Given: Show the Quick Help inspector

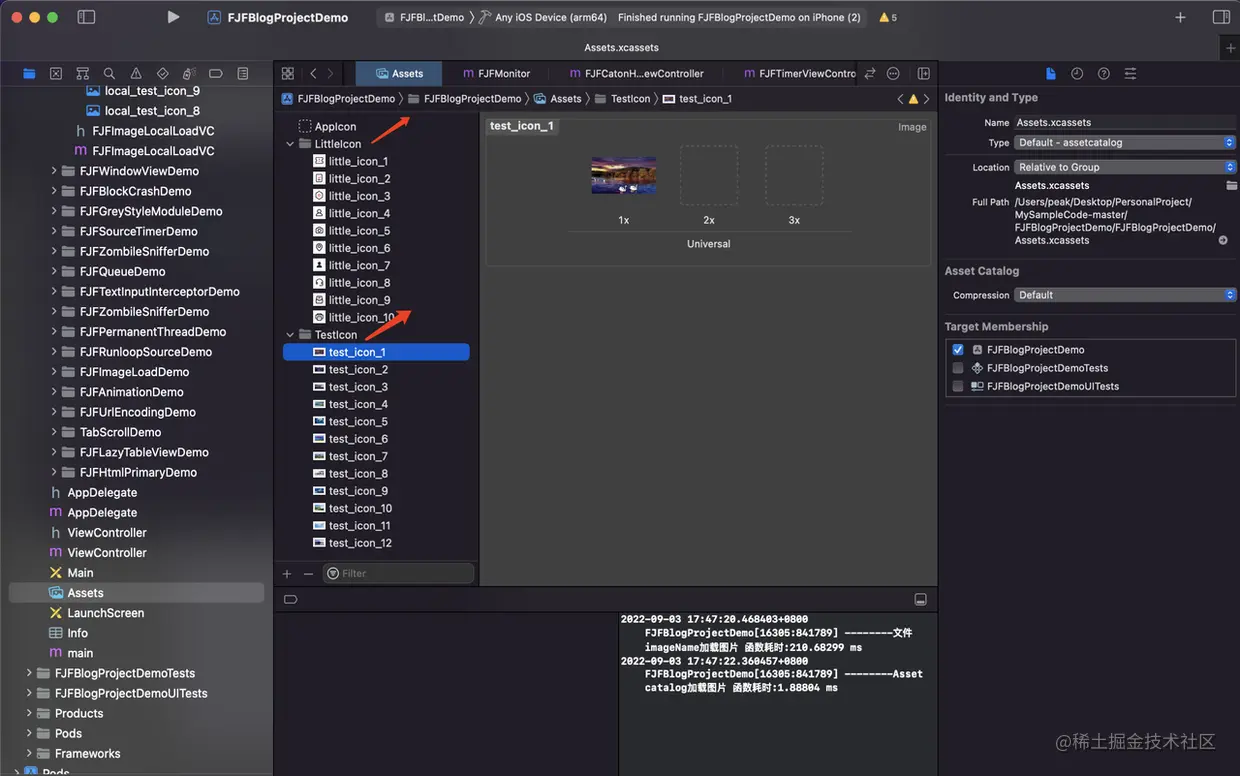Looking at the screenshot, I should click(1104, 73).
